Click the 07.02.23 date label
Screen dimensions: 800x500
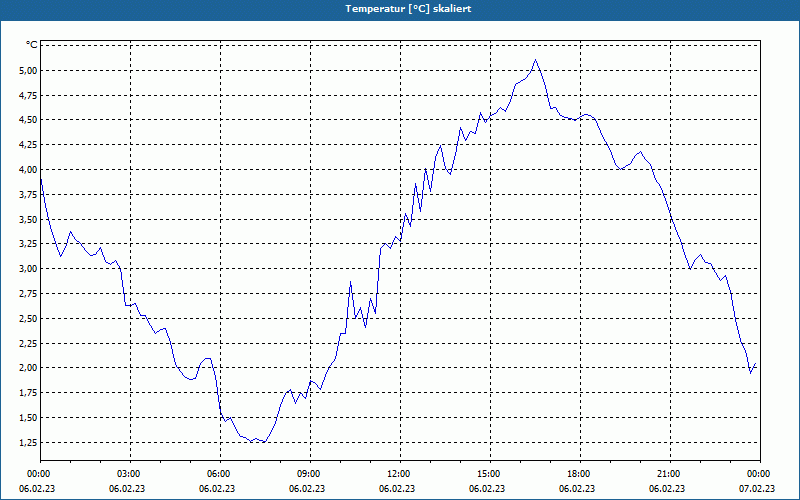[x=757, y=489]
